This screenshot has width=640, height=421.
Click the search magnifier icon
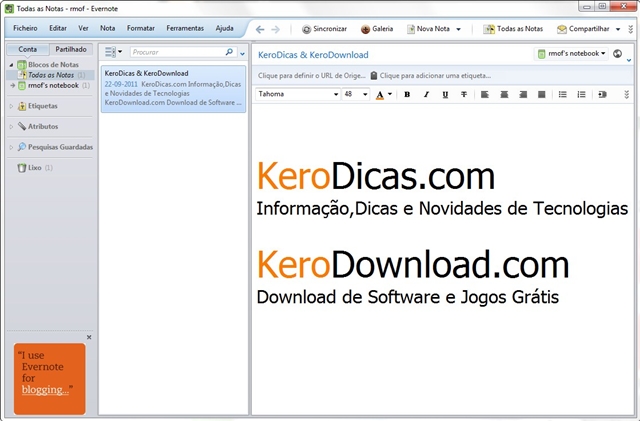click(229, 52)
